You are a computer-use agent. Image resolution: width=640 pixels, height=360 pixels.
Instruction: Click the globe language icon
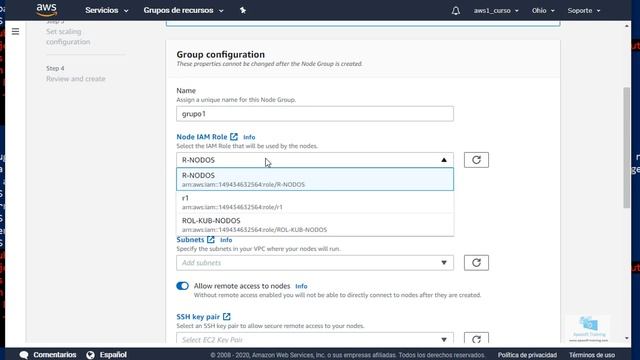[x=90, y=355]
